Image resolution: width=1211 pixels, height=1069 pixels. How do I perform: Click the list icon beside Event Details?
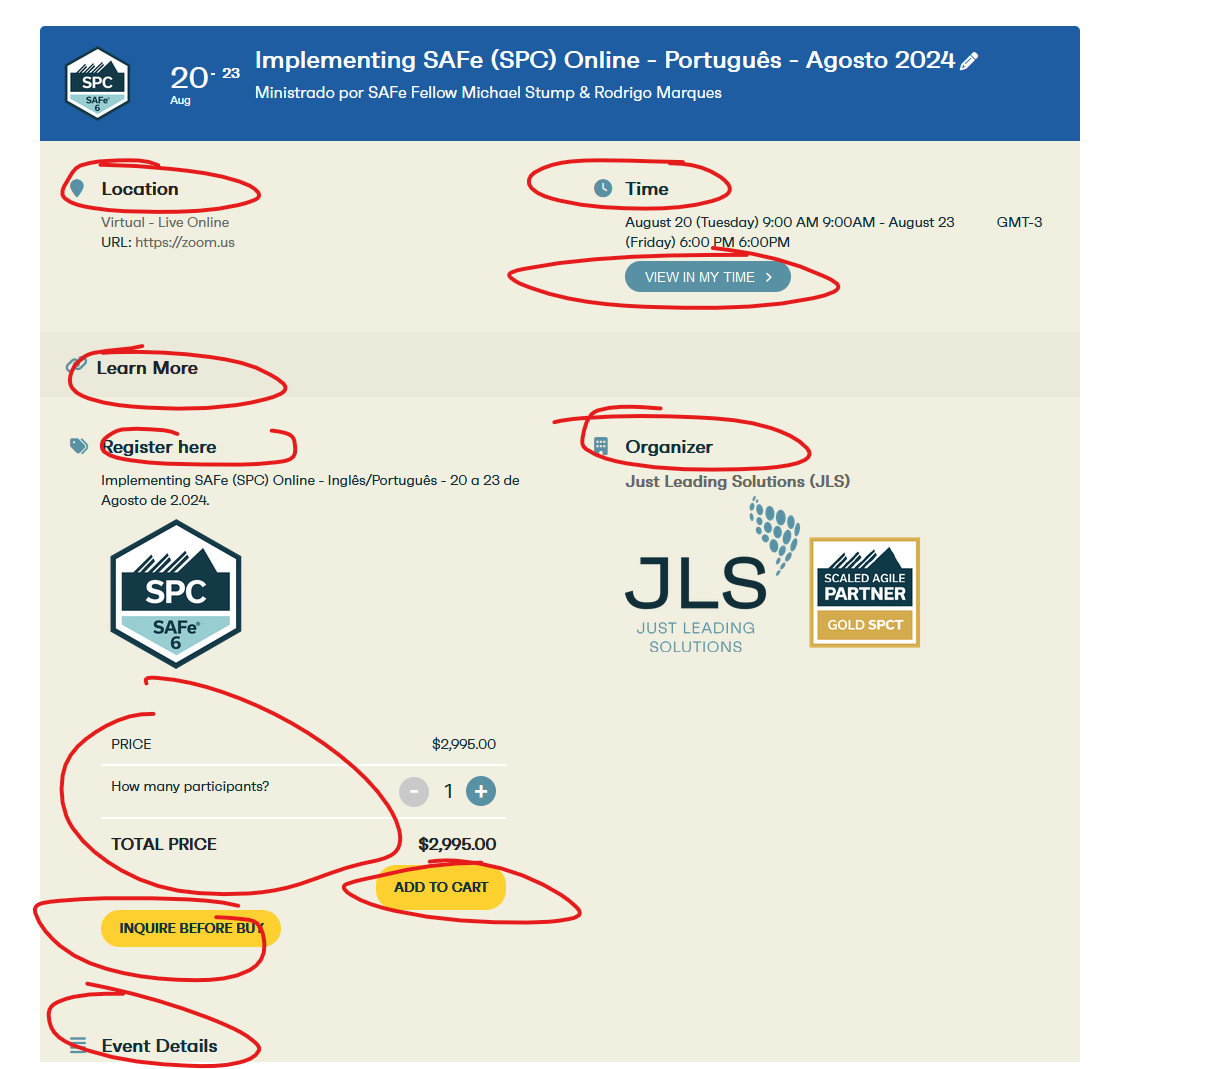coord(78,1046)
